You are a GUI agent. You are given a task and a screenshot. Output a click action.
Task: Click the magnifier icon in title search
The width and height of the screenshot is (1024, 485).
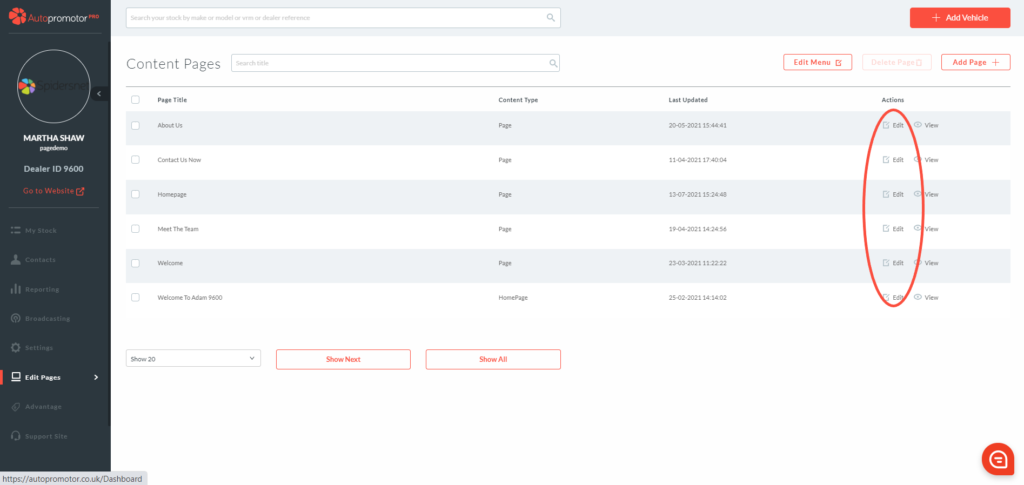click(552, 63)
